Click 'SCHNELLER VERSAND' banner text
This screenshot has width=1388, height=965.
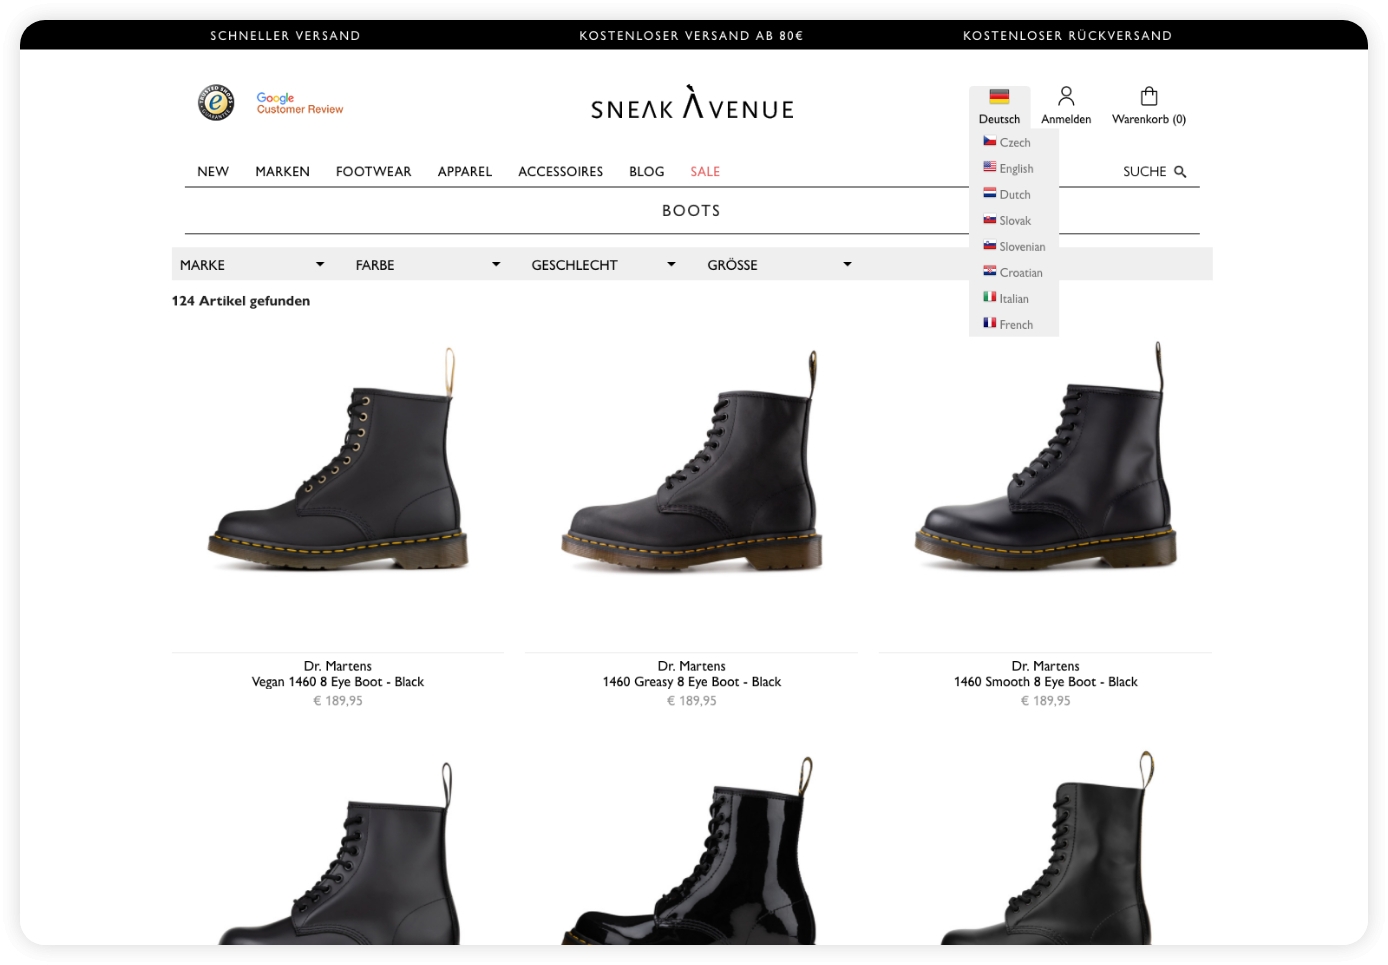click(x=285, y=36)
